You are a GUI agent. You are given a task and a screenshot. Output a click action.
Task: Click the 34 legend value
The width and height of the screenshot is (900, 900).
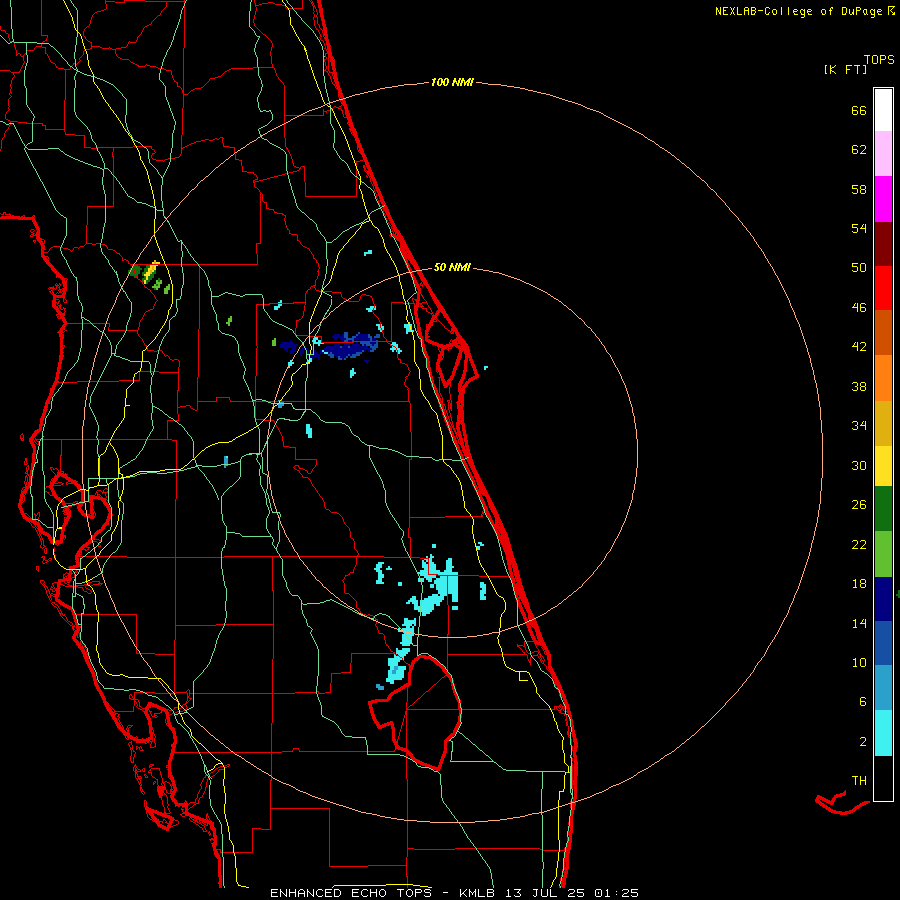859,426
